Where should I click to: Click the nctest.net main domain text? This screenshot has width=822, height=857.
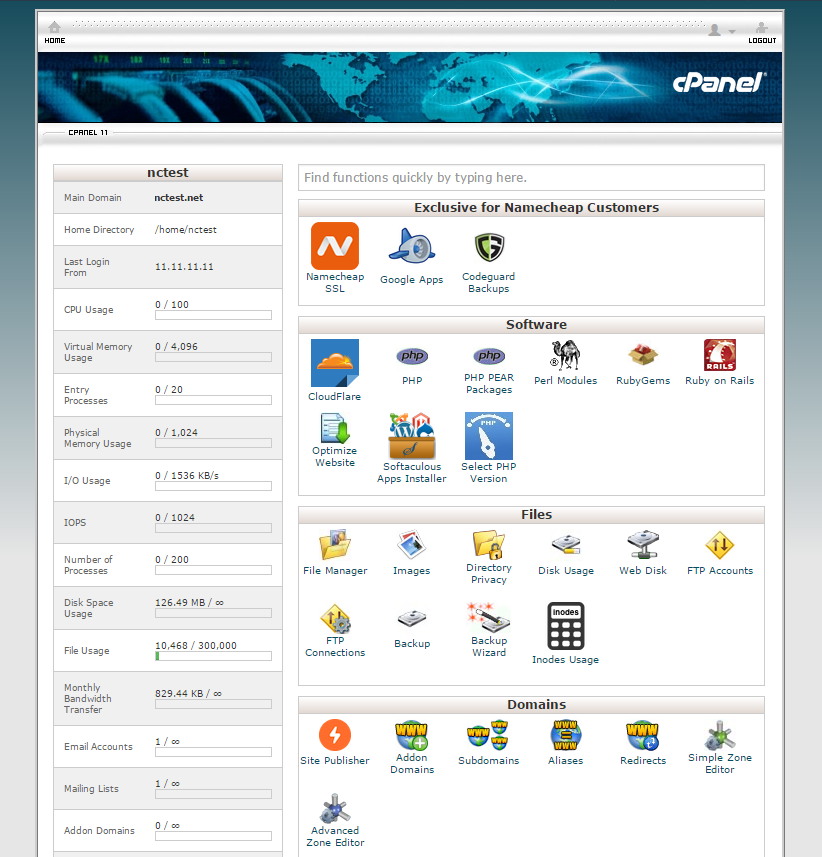[x=178, y=198]
